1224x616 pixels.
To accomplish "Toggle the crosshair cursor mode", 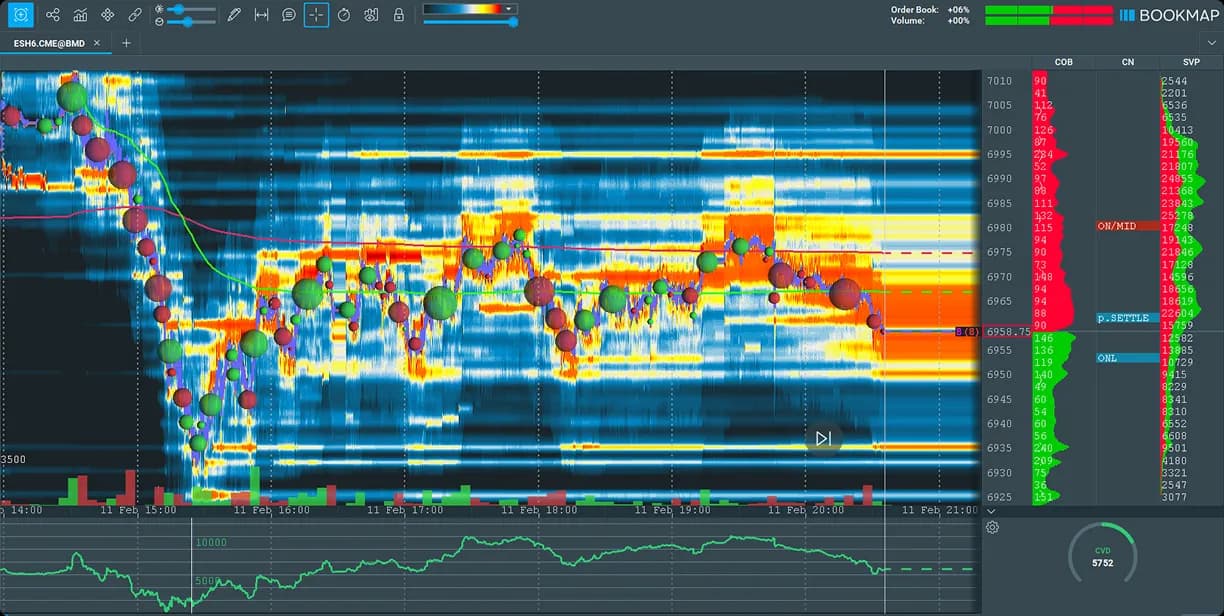I will (x=316, y=15).
